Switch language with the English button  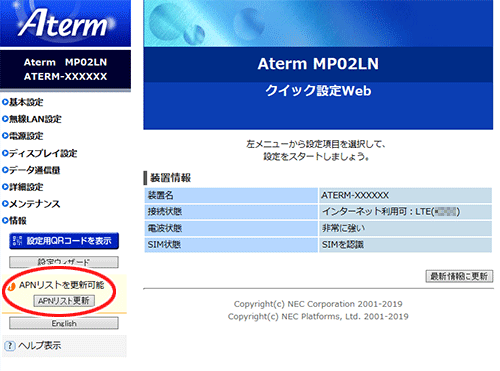(64, 323)
